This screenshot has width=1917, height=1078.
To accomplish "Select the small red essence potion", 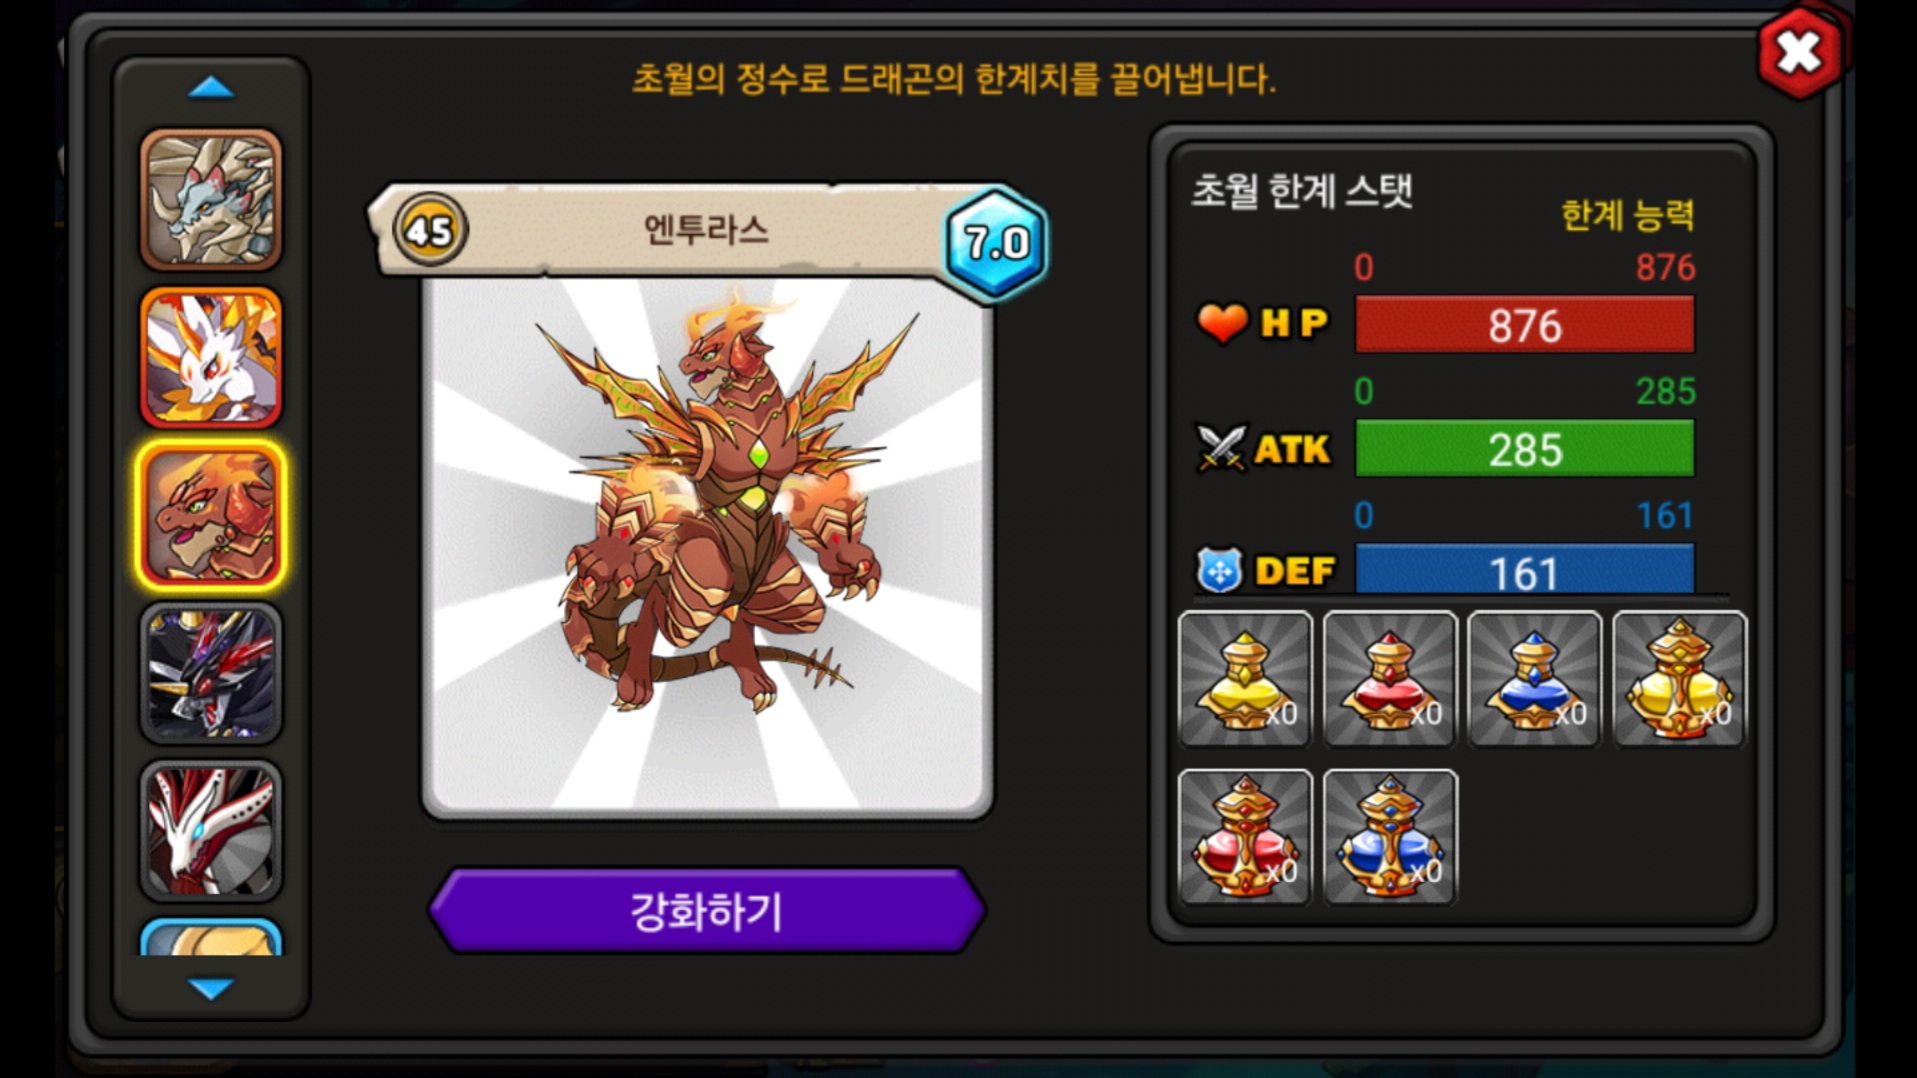I will [1390, 679].
